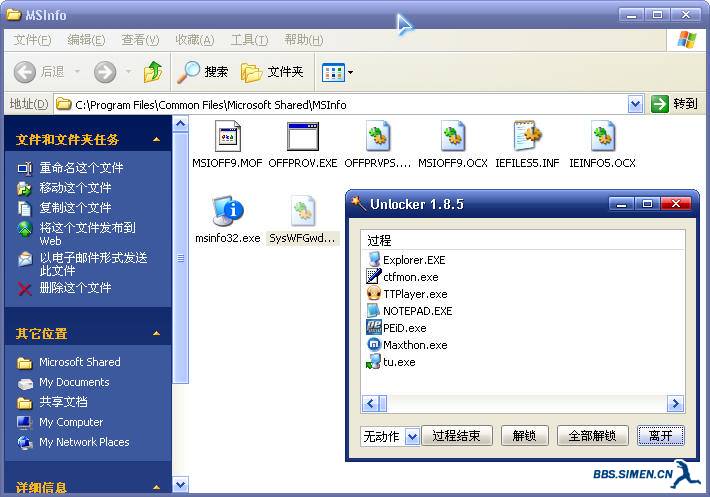Image resolution: width=710 pixels, height=497 pixels.
Task: Open the 查看(V) menu
Action: (140, 40)
